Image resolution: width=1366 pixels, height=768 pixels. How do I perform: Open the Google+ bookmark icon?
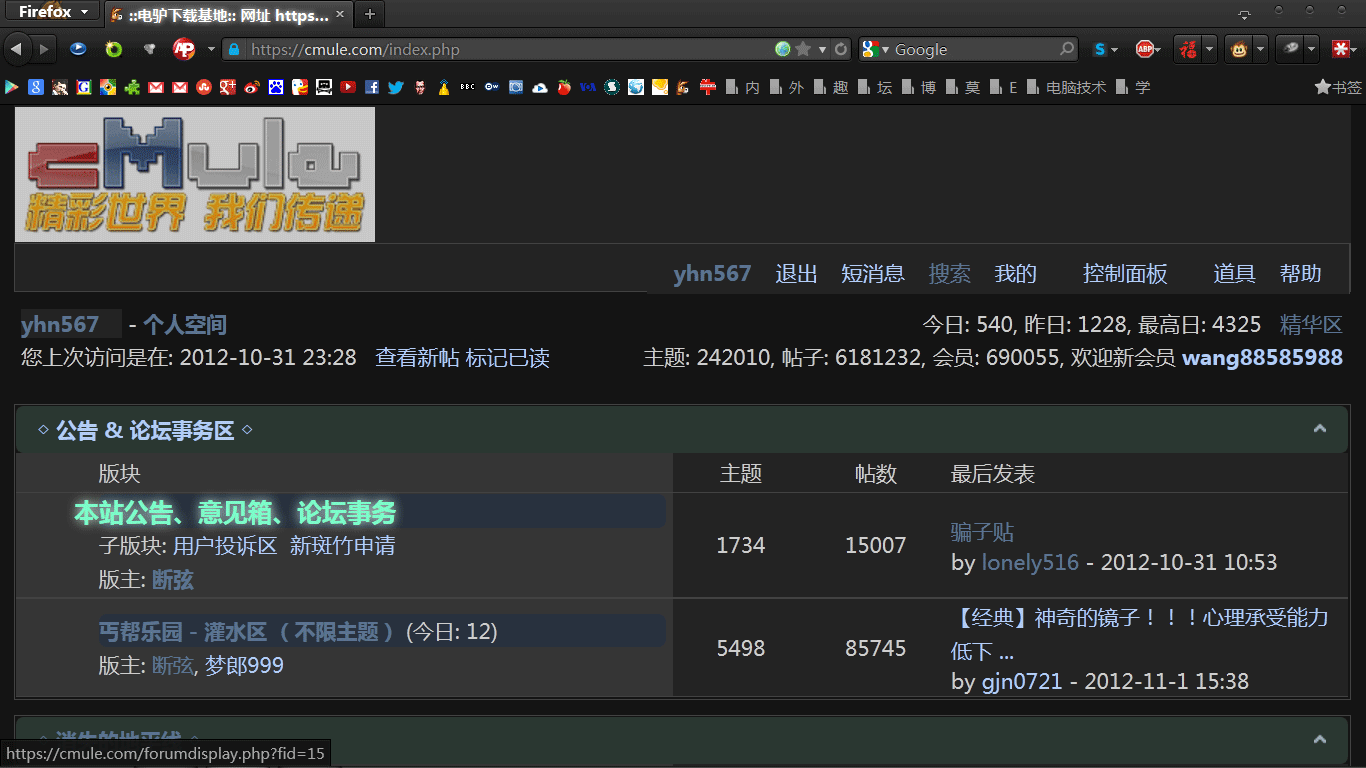click(x=227, y=87)
